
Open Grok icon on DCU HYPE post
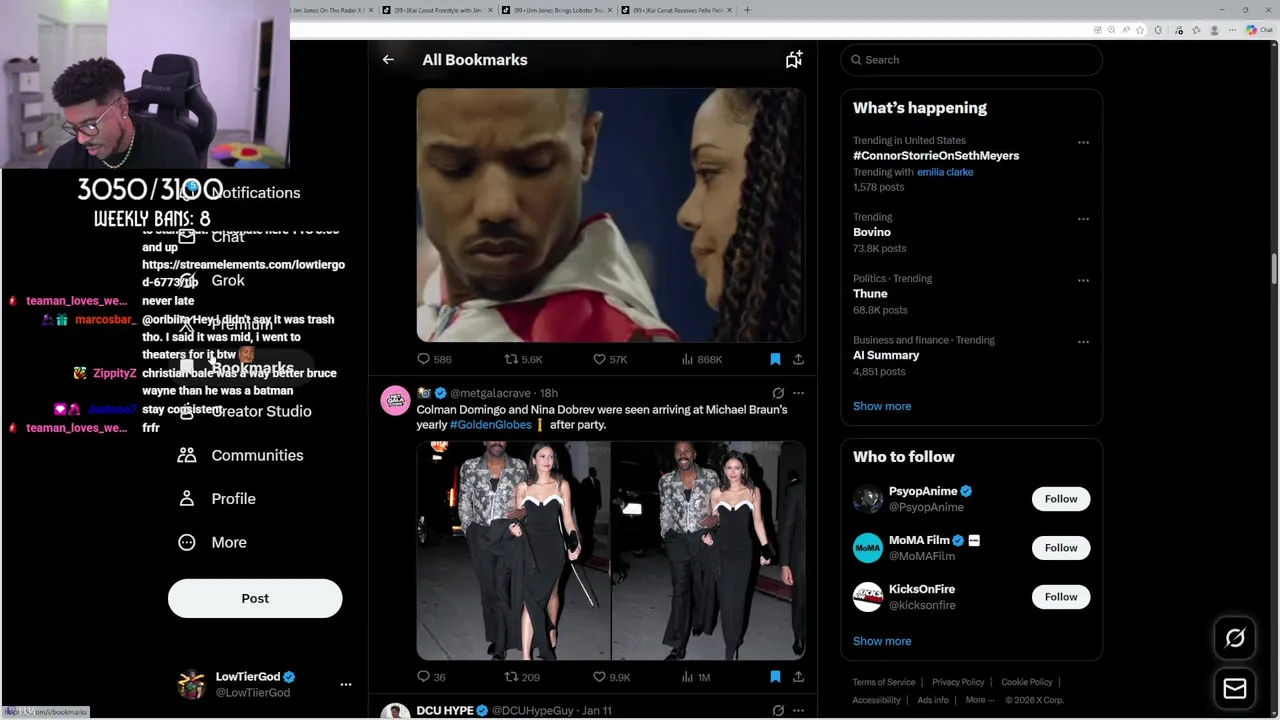coord(778,710)
